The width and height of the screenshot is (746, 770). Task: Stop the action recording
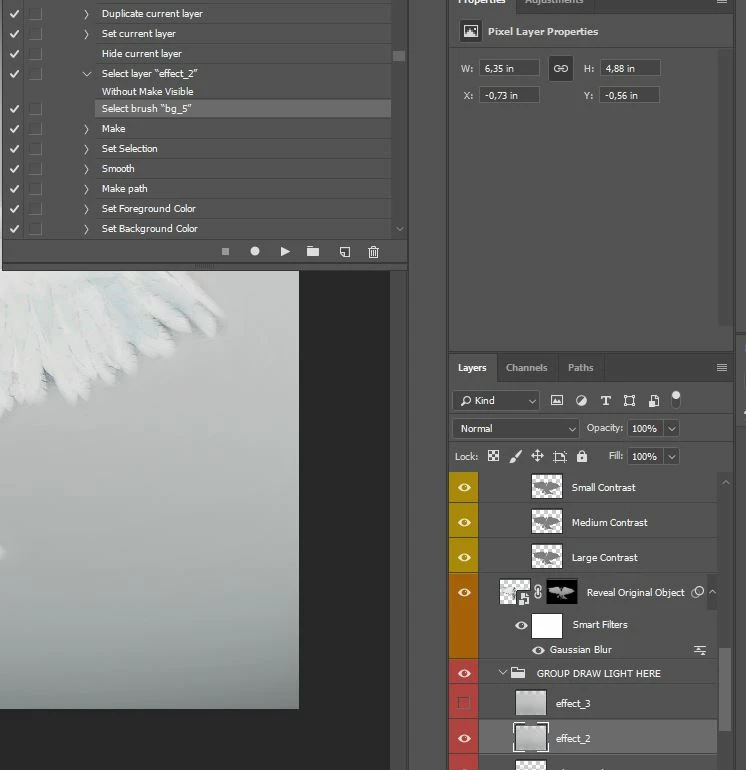click(x=225, y=251)
